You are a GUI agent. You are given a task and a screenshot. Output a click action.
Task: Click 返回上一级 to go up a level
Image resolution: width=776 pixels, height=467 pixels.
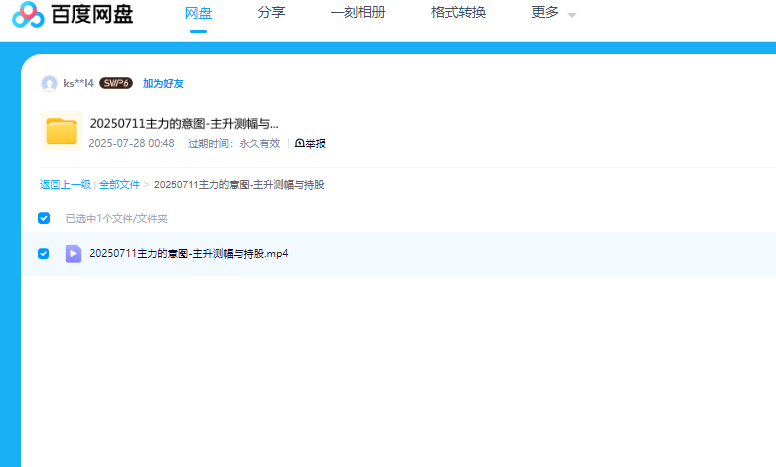(65, 185)
